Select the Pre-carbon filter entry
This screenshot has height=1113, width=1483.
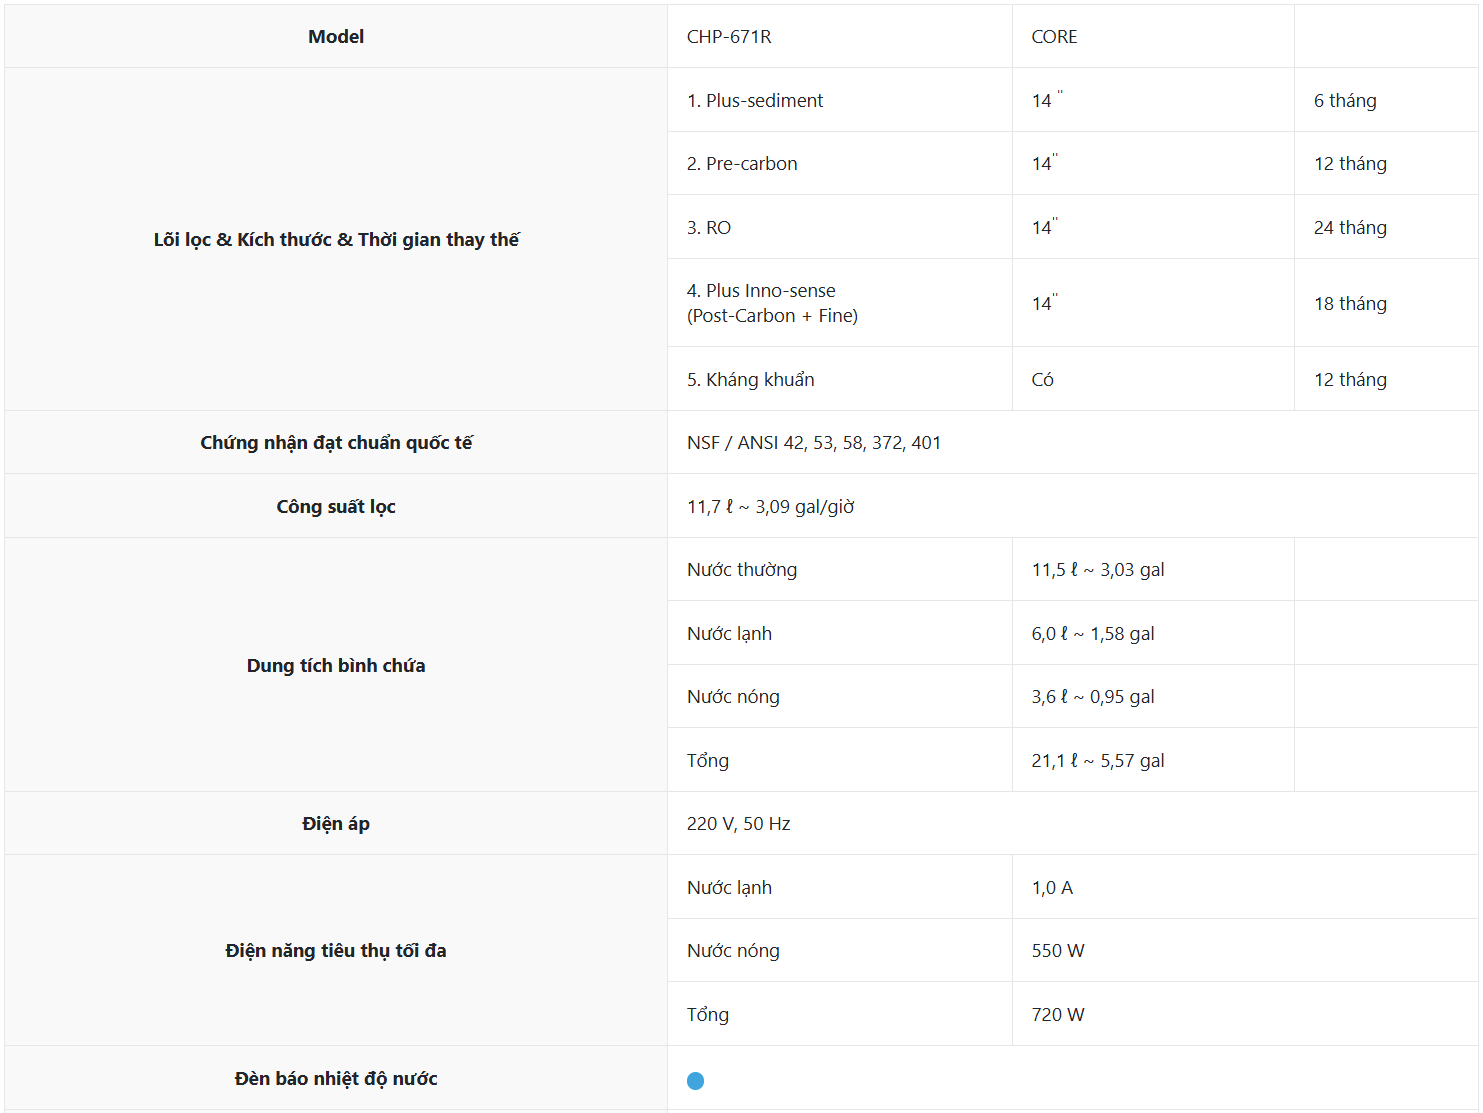pos(742,164)
